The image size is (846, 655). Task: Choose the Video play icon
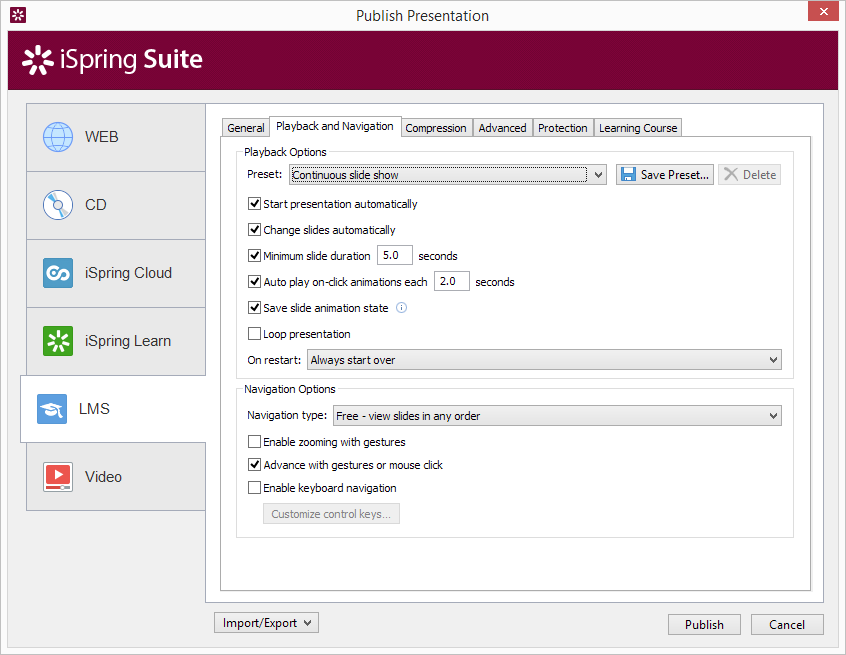(58, 477)
